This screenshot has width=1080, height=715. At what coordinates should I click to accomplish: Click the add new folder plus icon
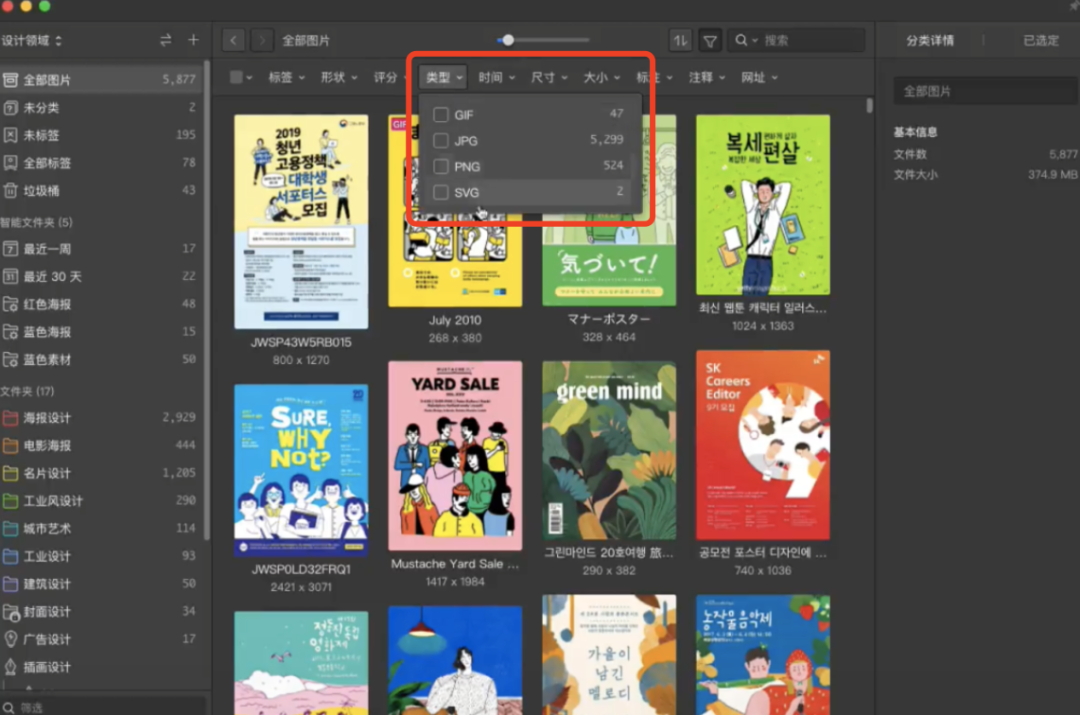point(193,39)
